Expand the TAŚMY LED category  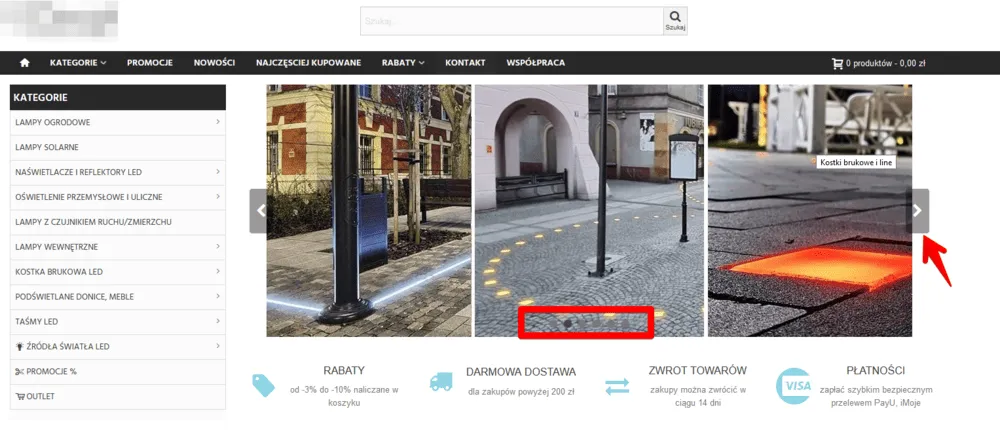tap(217, 321)
